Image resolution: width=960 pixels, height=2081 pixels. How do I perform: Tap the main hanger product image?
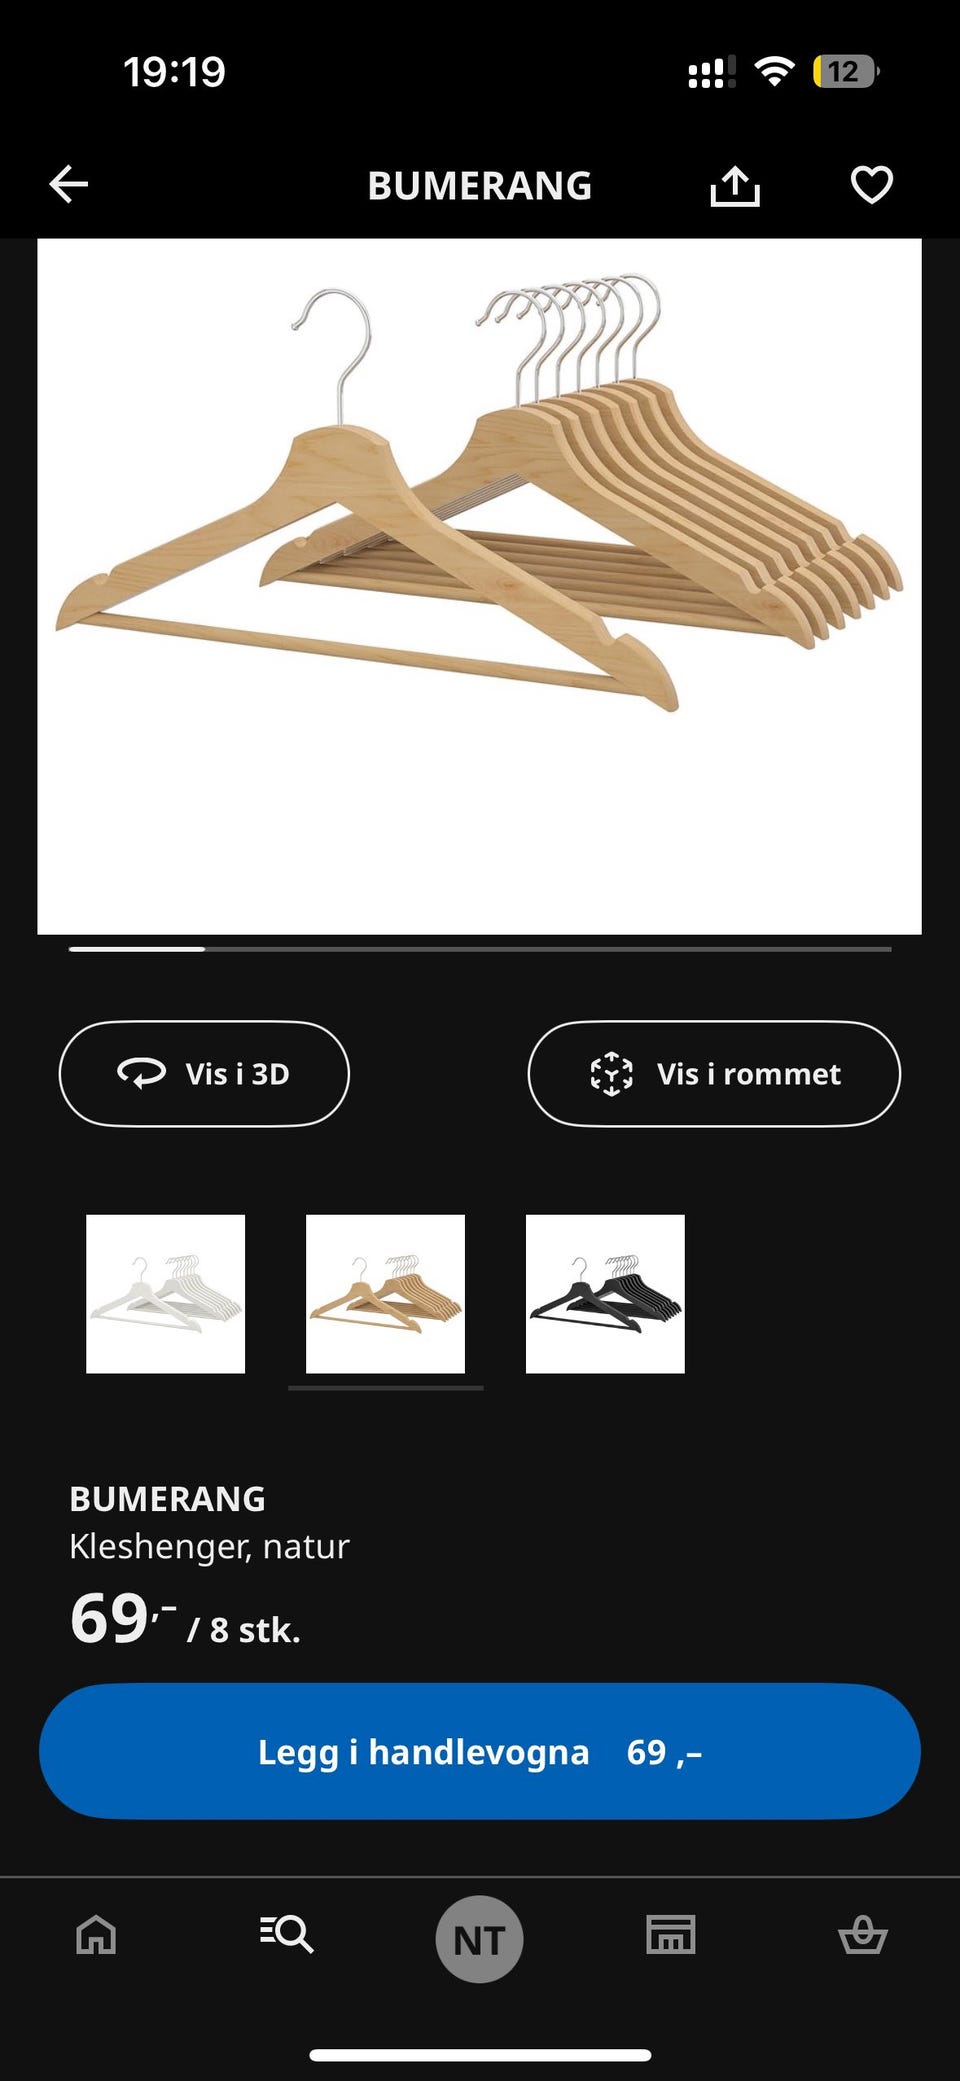coord(479,586)
